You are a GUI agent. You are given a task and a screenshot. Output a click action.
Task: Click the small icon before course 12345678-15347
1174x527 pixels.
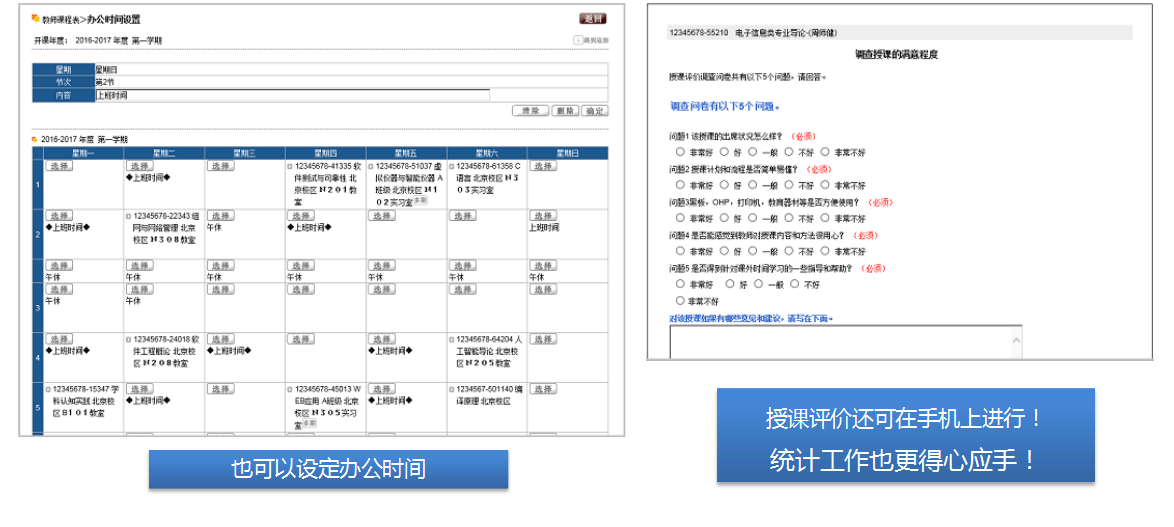point(47,389)
